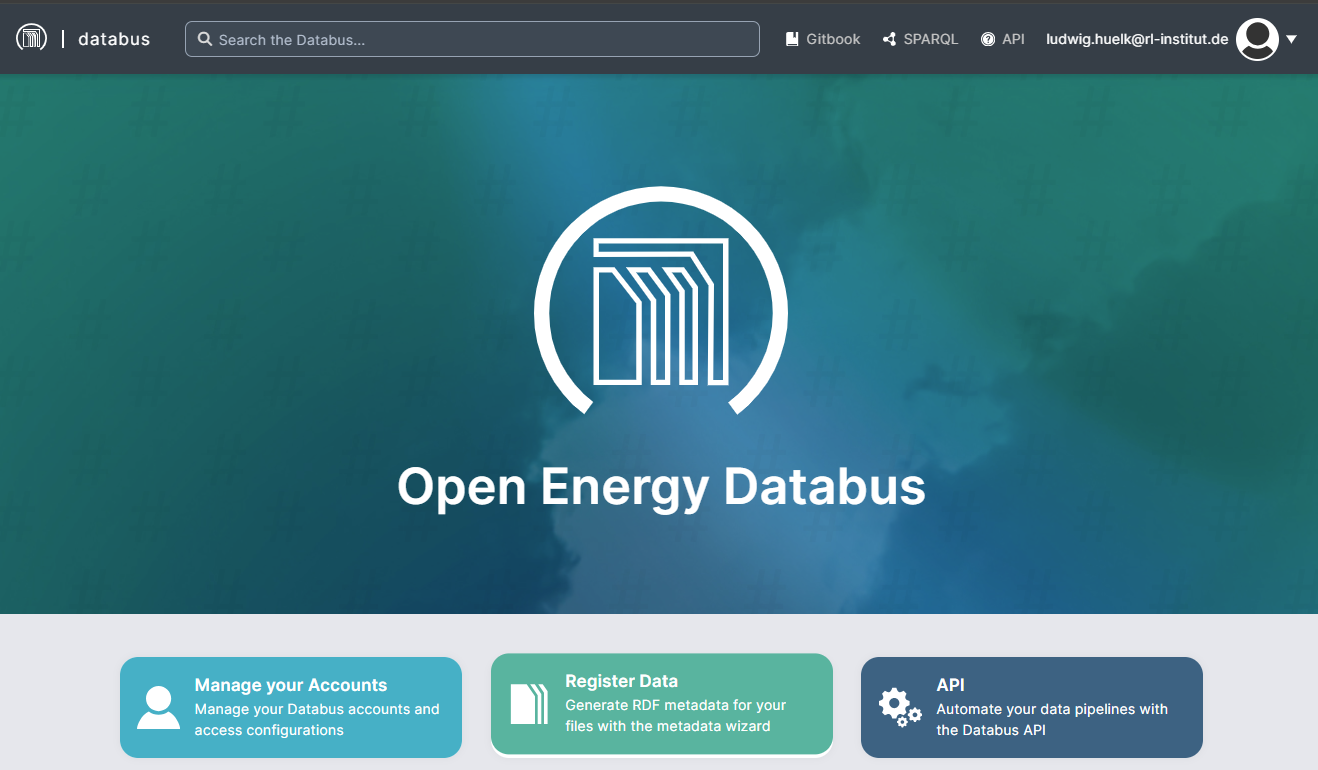Expand the user account dropdown arrow

point(1292,40)
